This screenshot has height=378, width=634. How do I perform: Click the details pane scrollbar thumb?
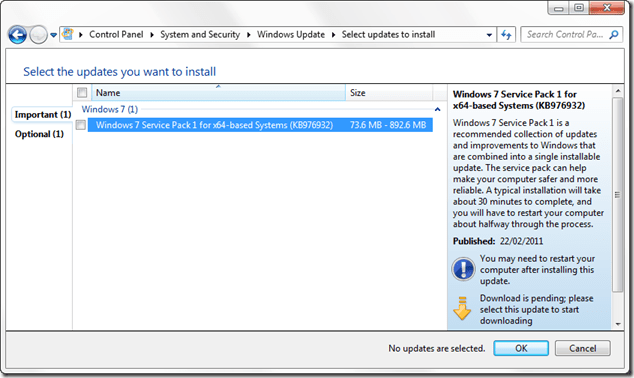(x=617, y=194)
